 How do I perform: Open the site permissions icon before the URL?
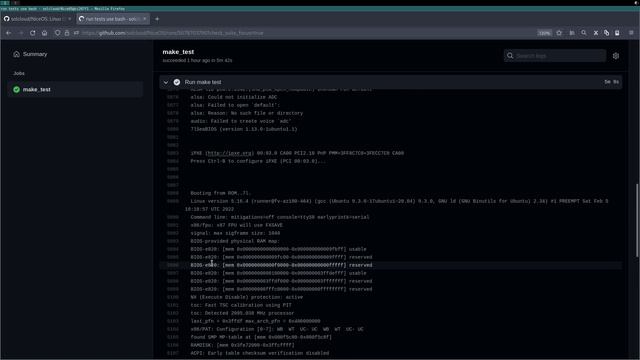click(76, 33)
